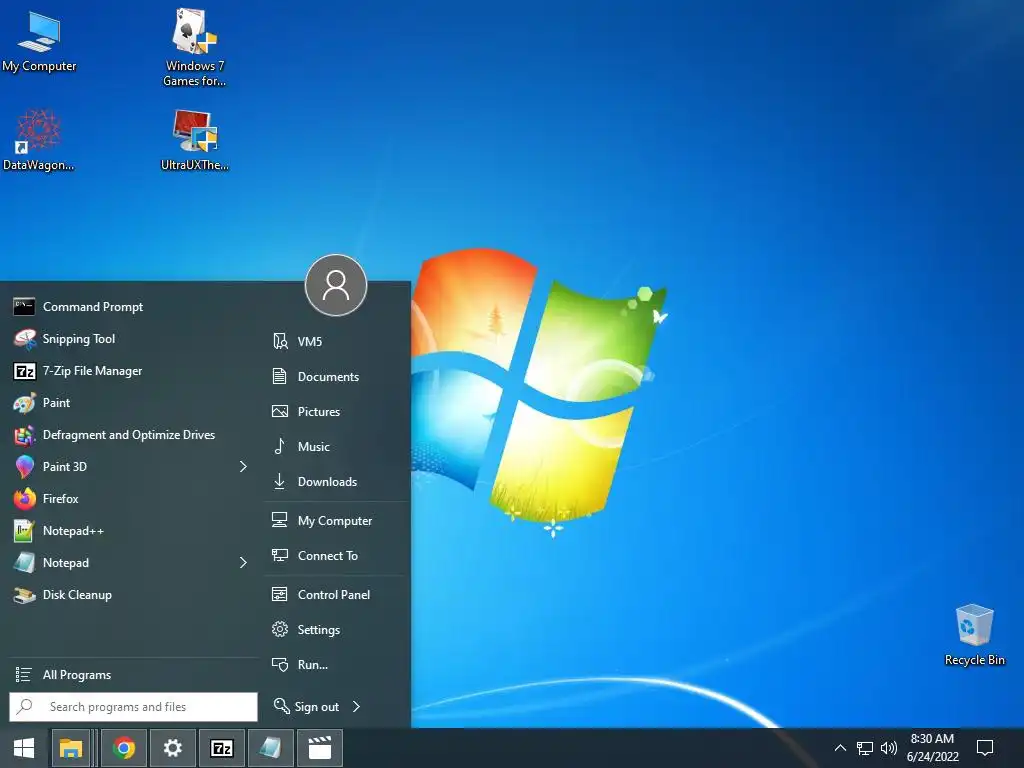Expand the Paint 3D submenu arrow
1024x768 pixels.
click(x=243, y=466)
